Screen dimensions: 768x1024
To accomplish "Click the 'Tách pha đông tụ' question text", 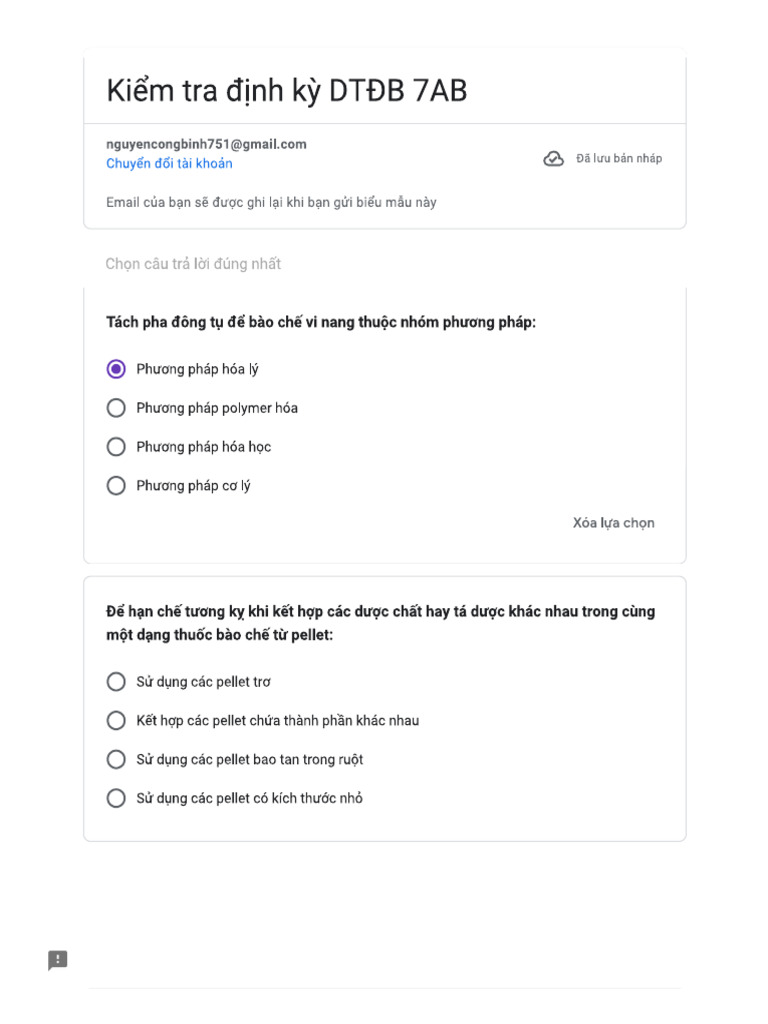I will tap(321, 323).
